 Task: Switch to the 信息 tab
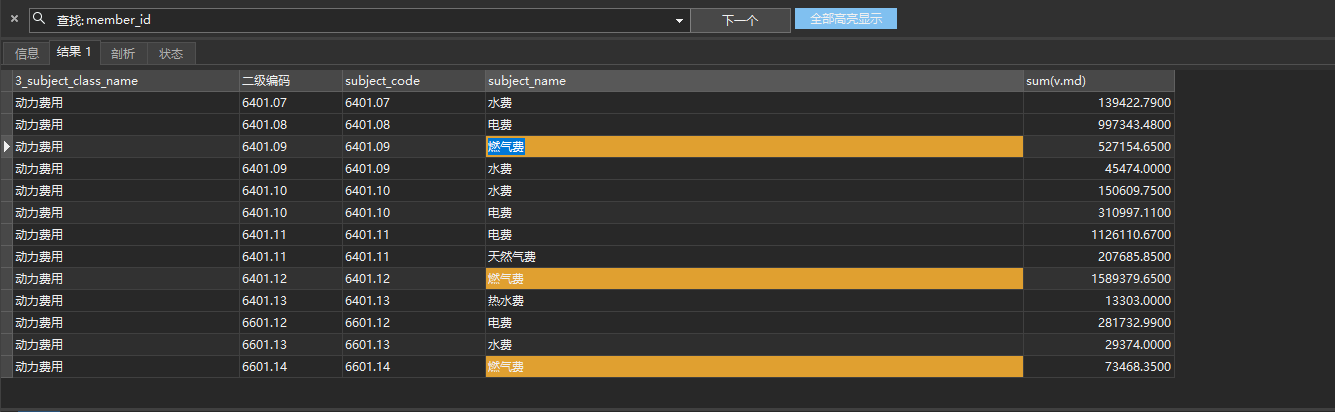click(x=27, y=54)
